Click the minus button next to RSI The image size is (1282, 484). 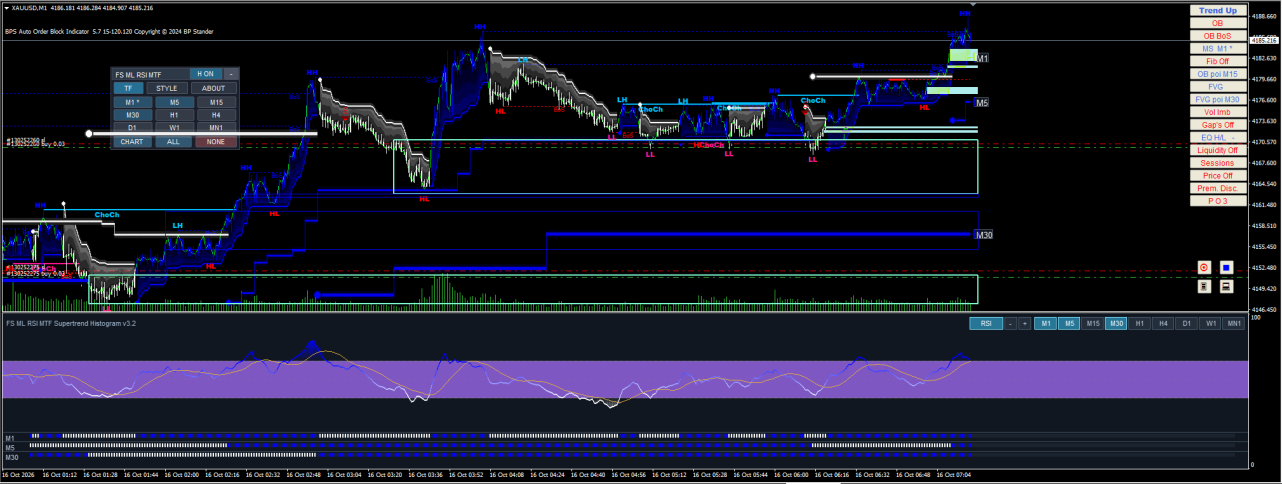[1011, 324]
